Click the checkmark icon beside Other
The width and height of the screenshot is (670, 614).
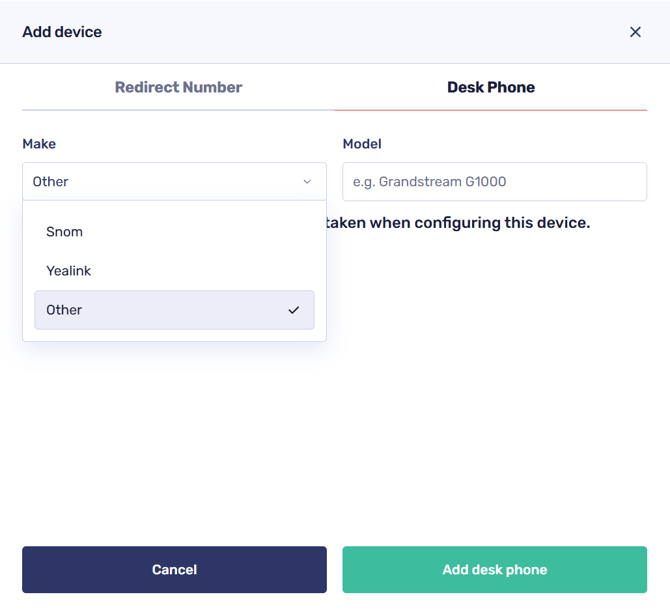coord(293,310)
